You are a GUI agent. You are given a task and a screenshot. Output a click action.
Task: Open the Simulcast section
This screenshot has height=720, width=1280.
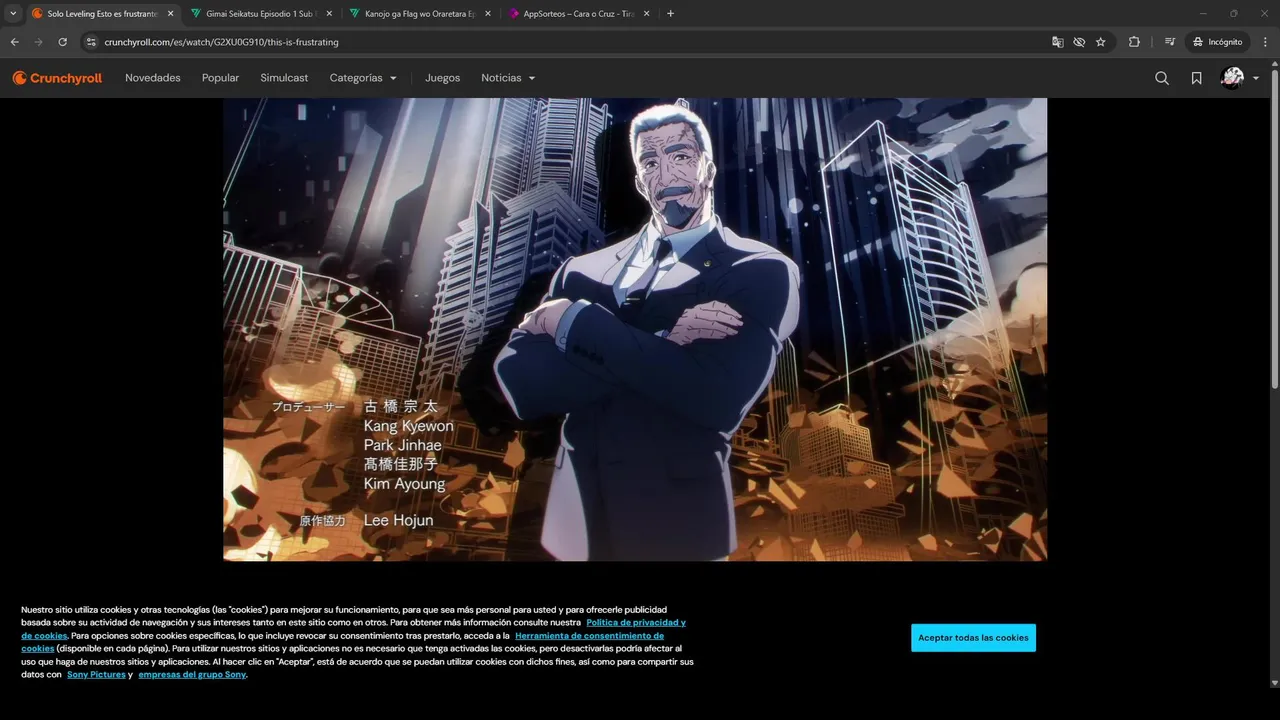(284, 78)
